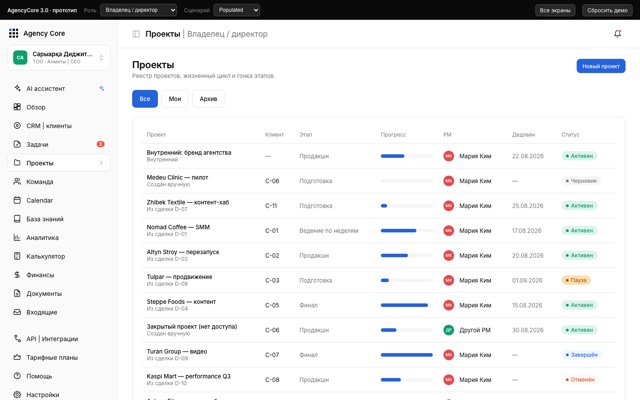Click the Проекты folder icon
Viewport: 640px width, 400px height.
[17, 163]
